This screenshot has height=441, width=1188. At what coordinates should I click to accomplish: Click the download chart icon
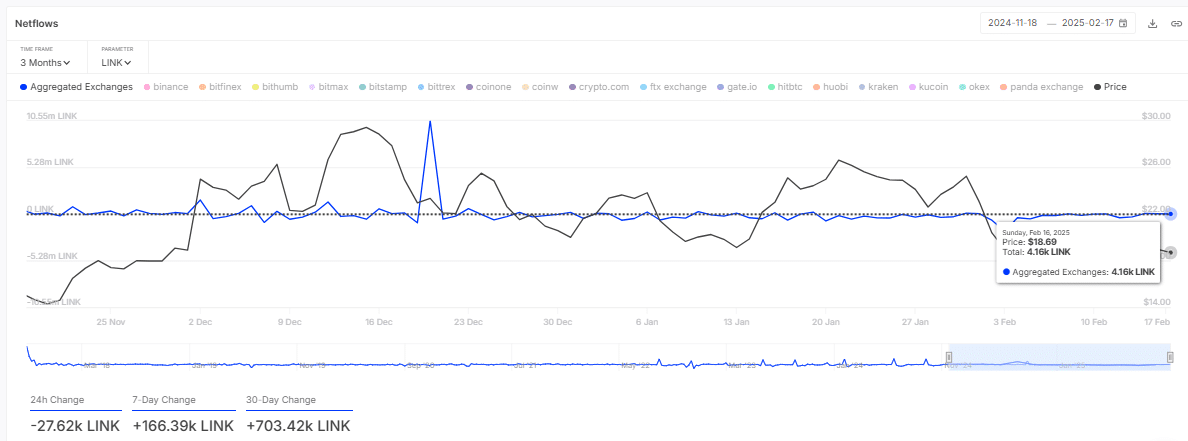pyautogui.click(x=1152, y=23)
